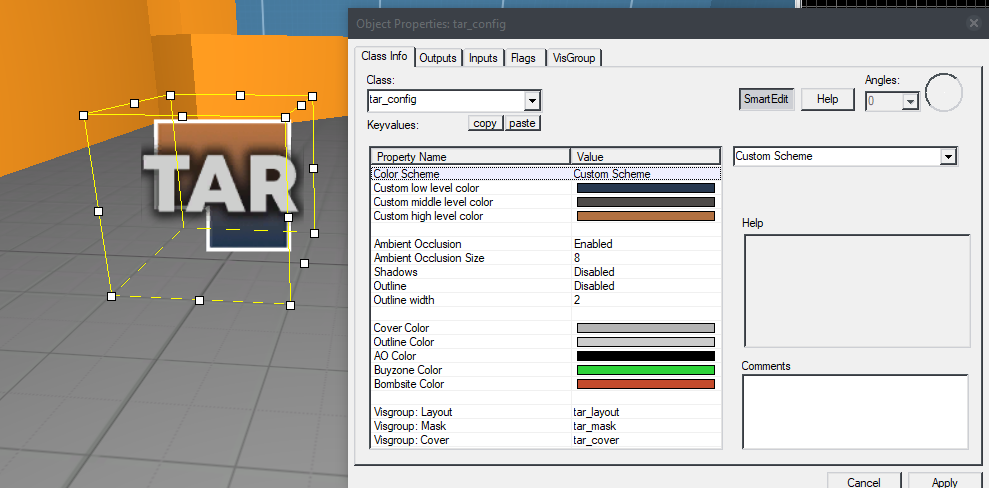
Task: Apply the property changes
Action: [x=944, y=482]
